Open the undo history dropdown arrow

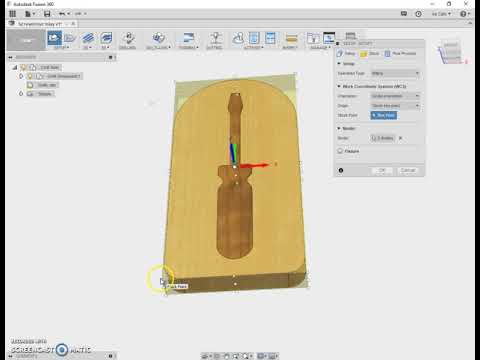coord(69,14)
